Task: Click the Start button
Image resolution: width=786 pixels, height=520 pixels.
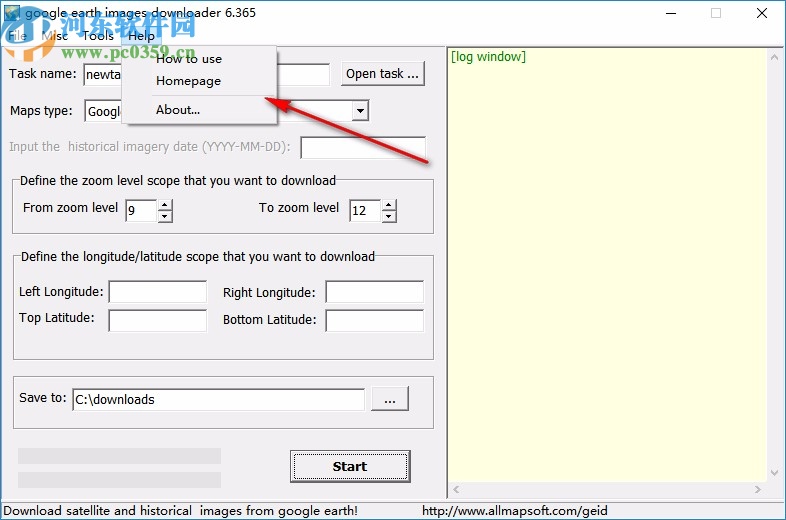Action: [350, 466]
